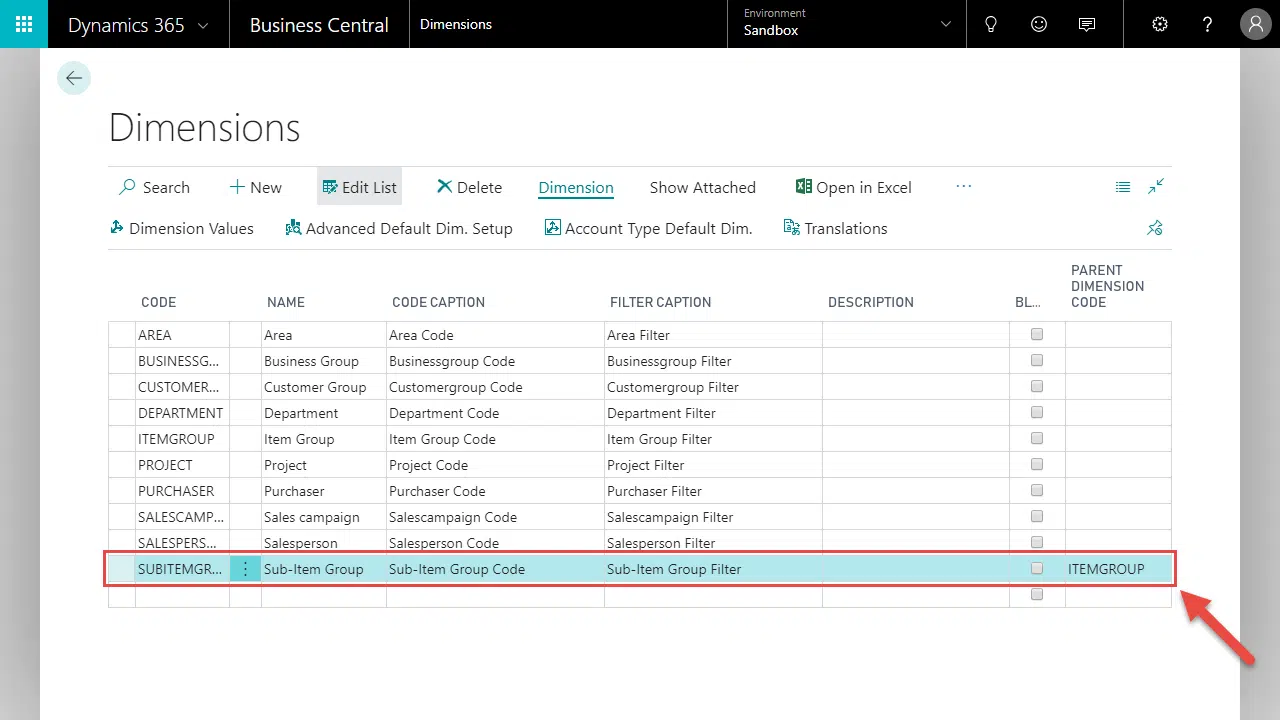Click the question mark help icon
This screenshot has width=1280, height=720.
click(1208, 24)
